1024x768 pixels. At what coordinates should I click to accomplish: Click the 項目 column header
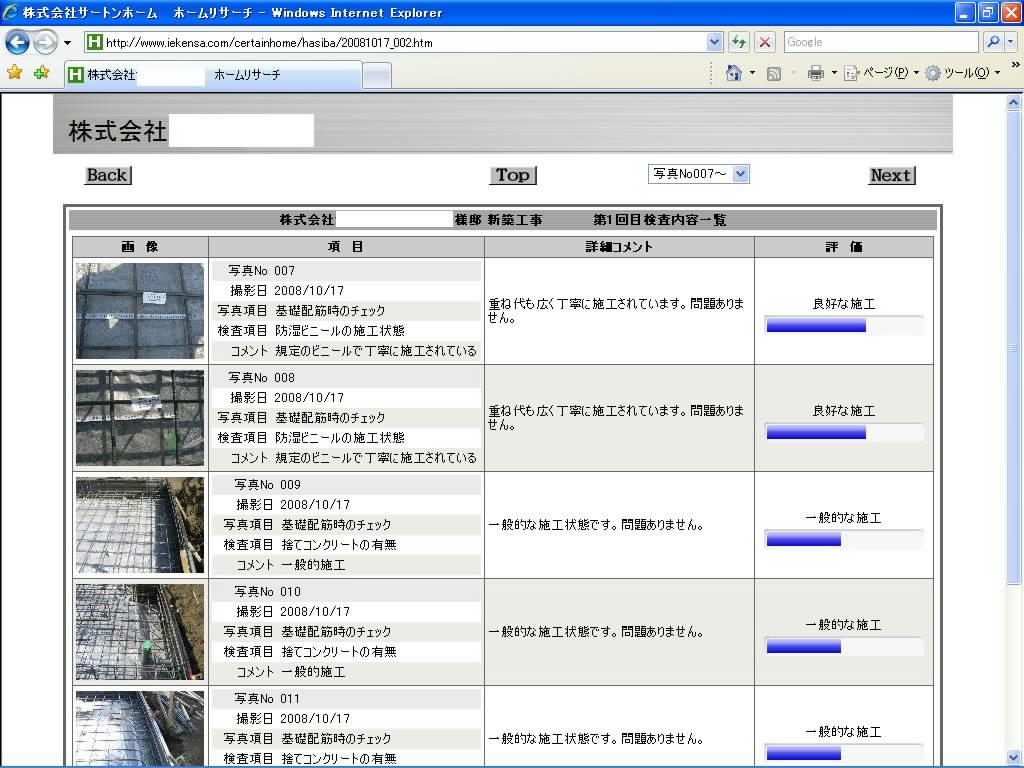coord(346,247)
